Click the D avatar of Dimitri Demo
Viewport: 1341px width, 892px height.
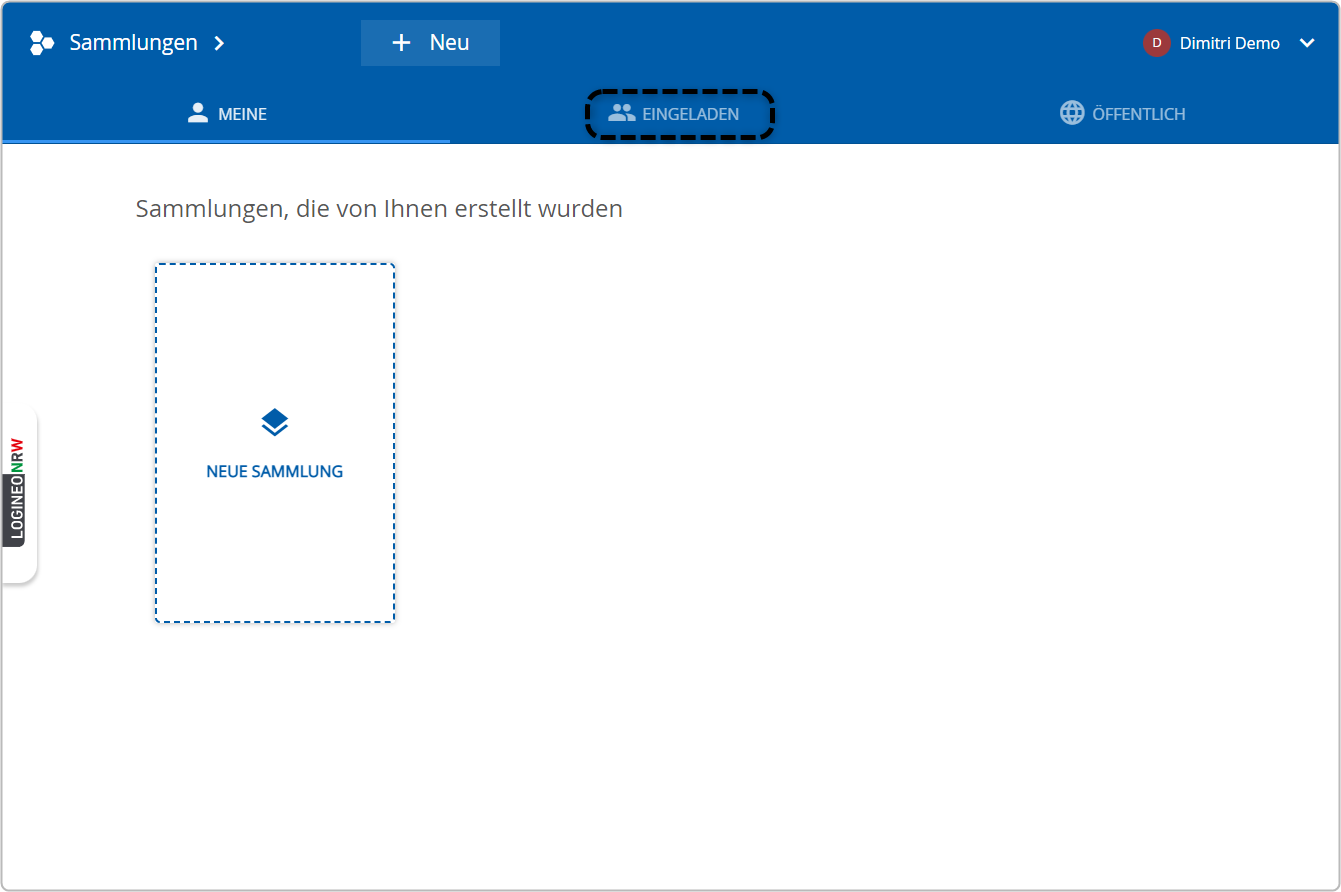tap(1157, 43)
